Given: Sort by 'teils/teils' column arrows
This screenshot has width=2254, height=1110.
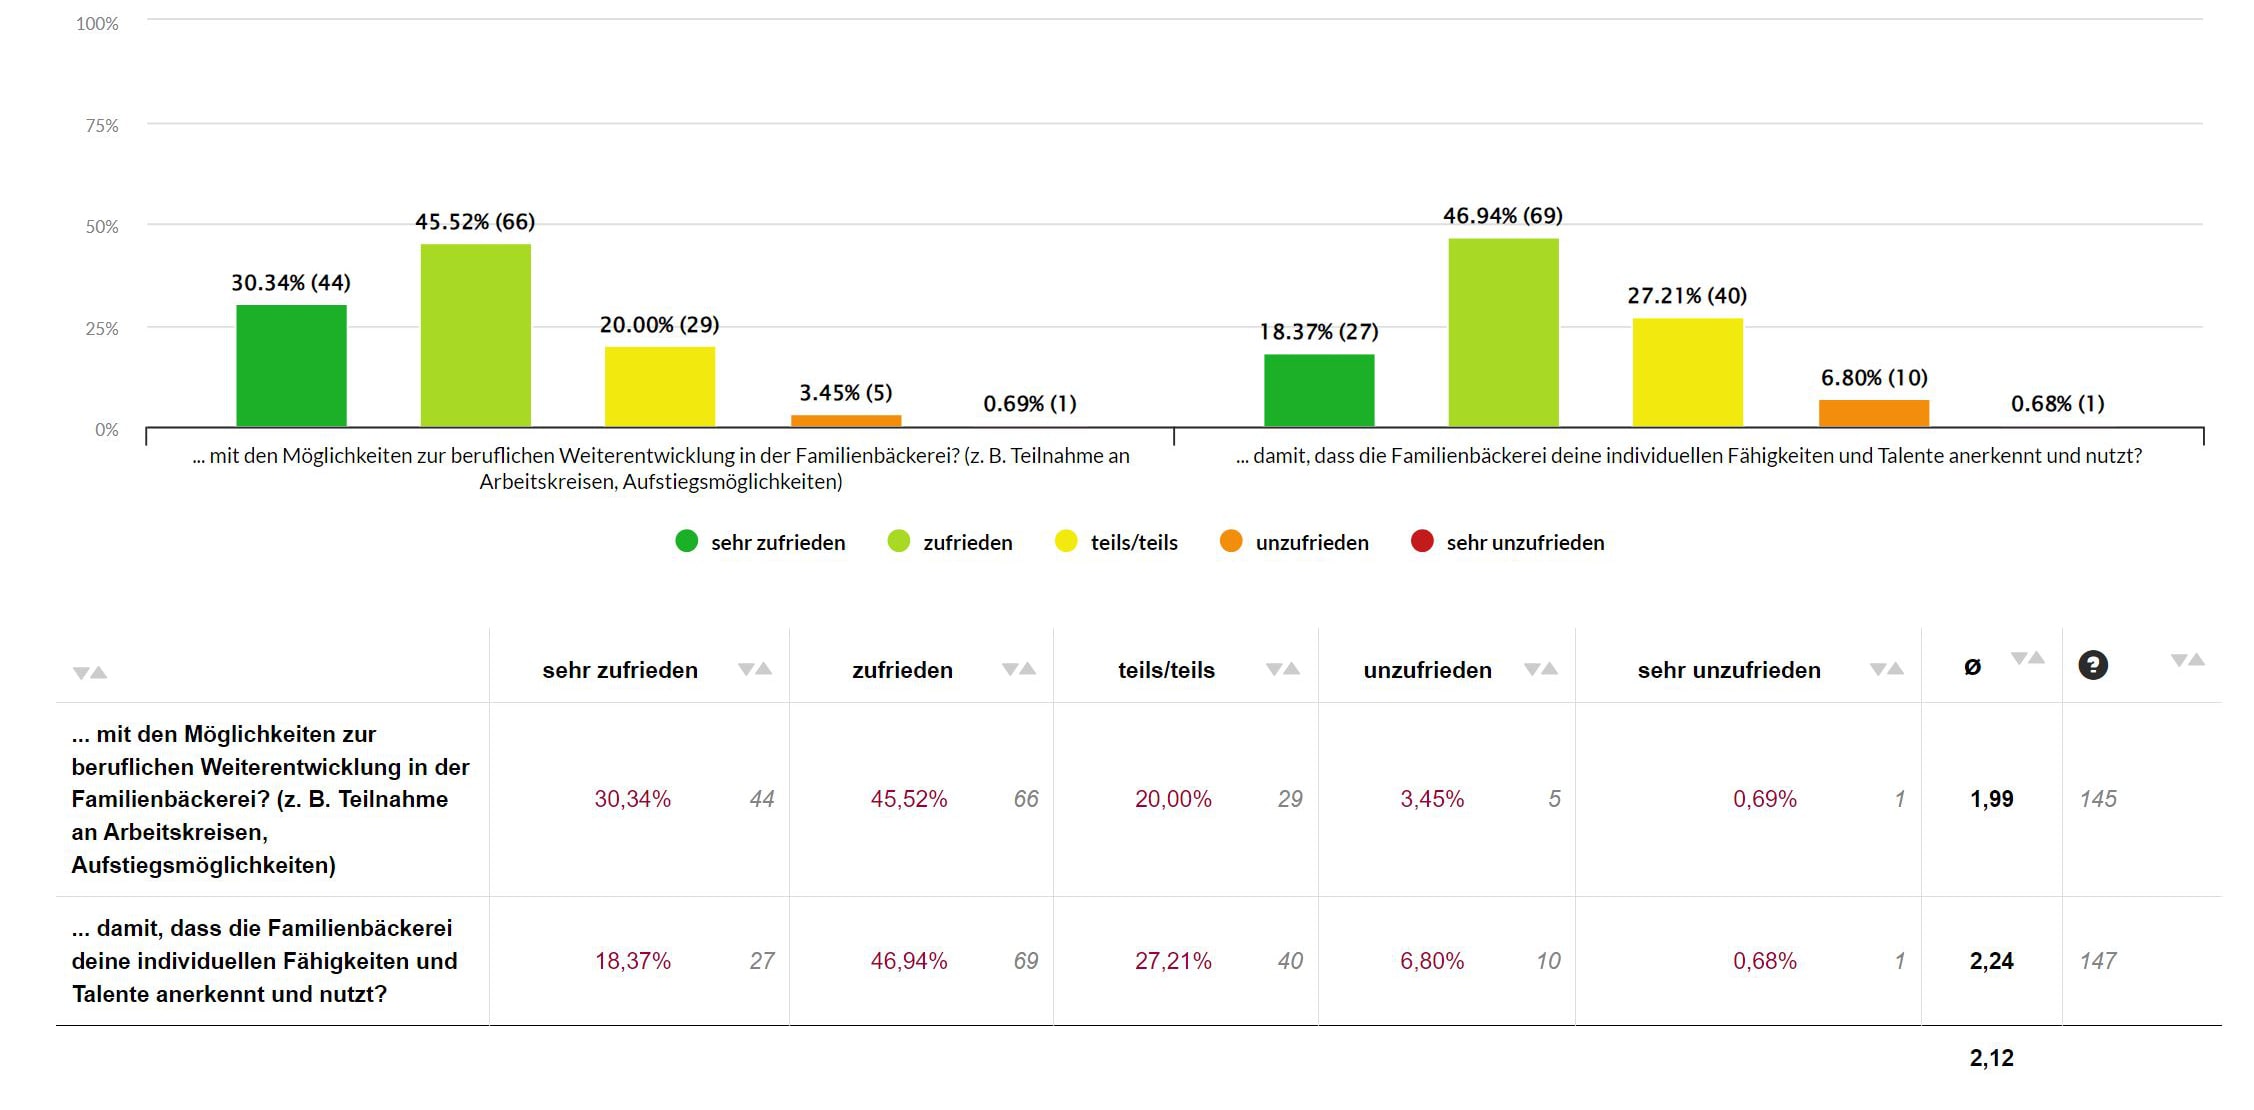Looking at the screenshot, I should (x=1283, y=669).
